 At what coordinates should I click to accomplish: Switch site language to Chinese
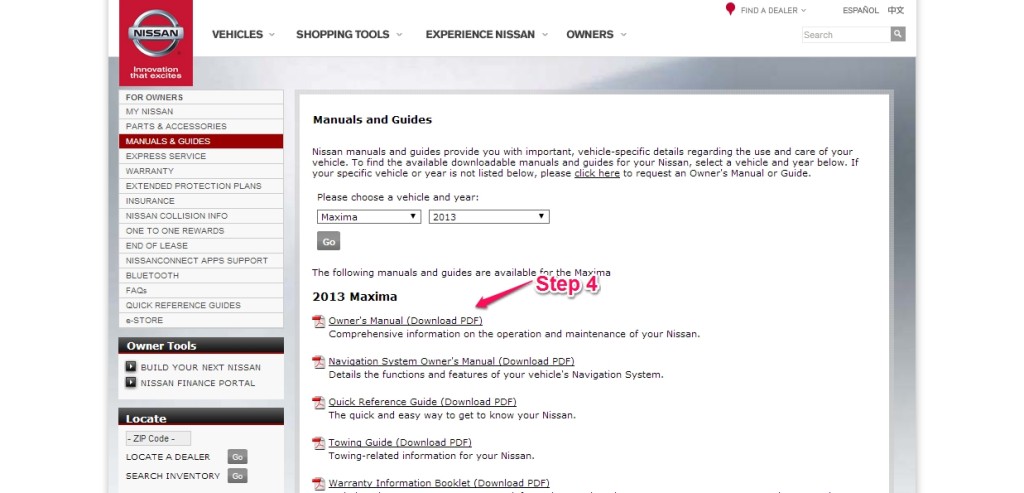(x=896, y=10)
